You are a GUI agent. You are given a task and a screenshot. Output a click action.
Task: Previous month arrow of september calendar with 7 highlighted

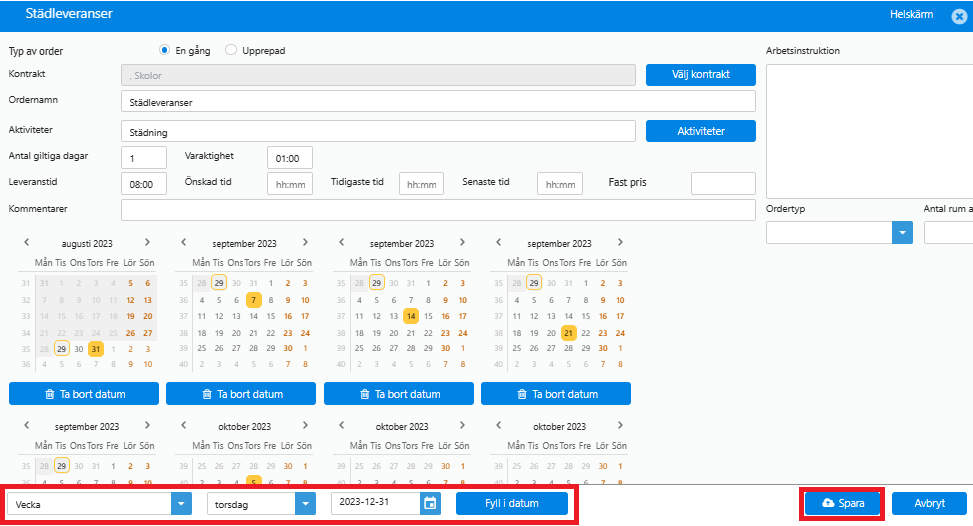point(184,243)
